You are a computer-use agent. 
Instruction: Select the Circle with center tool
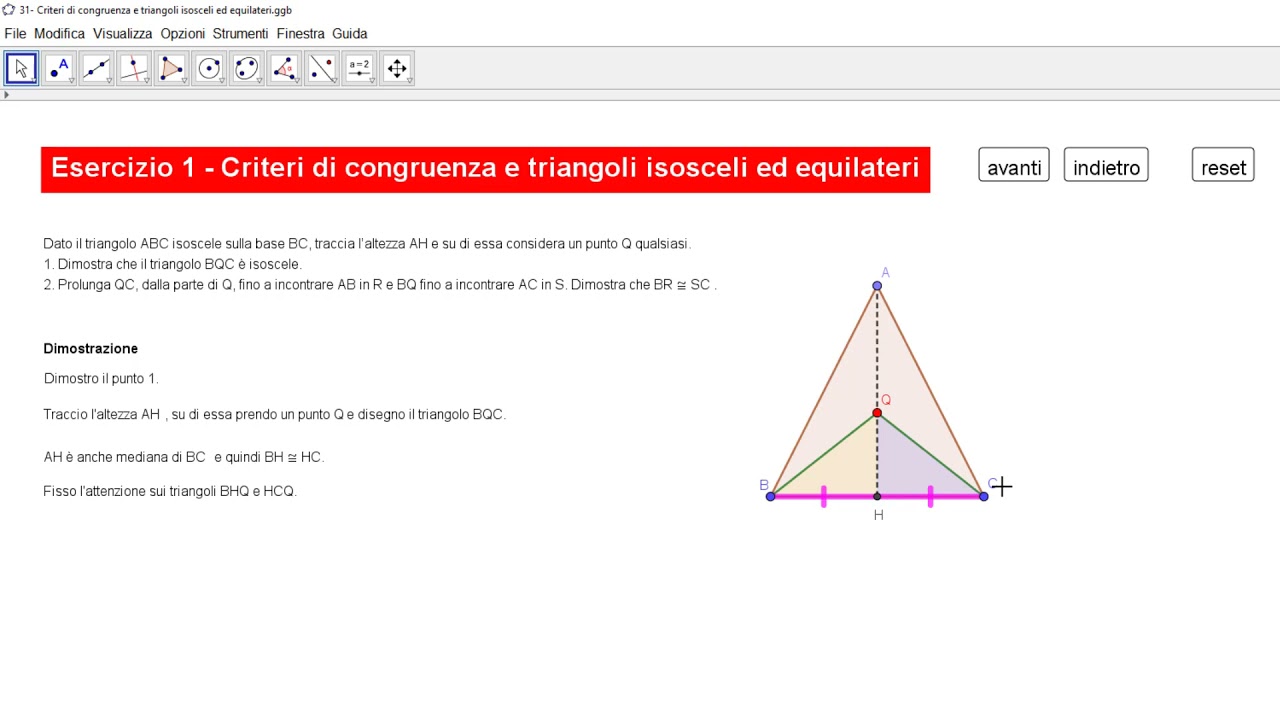tap(209, 68)
